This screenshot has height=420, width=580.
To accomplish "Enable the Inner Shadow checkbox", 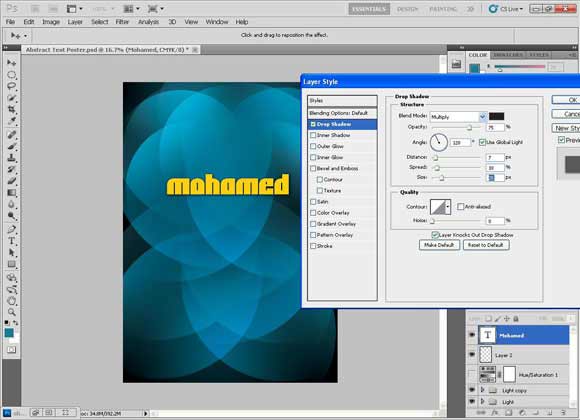I will click(x=313, y=135).
